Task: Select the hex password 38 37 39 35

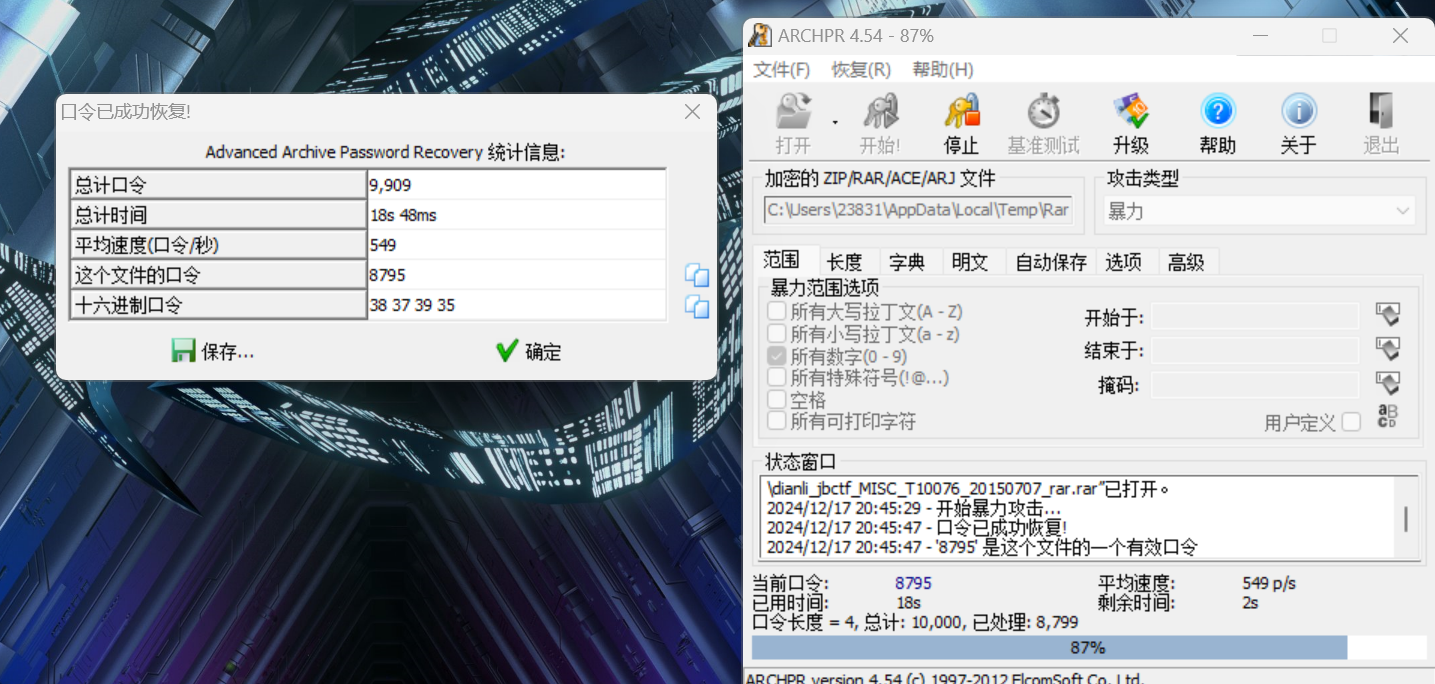Action: [516, 305]
